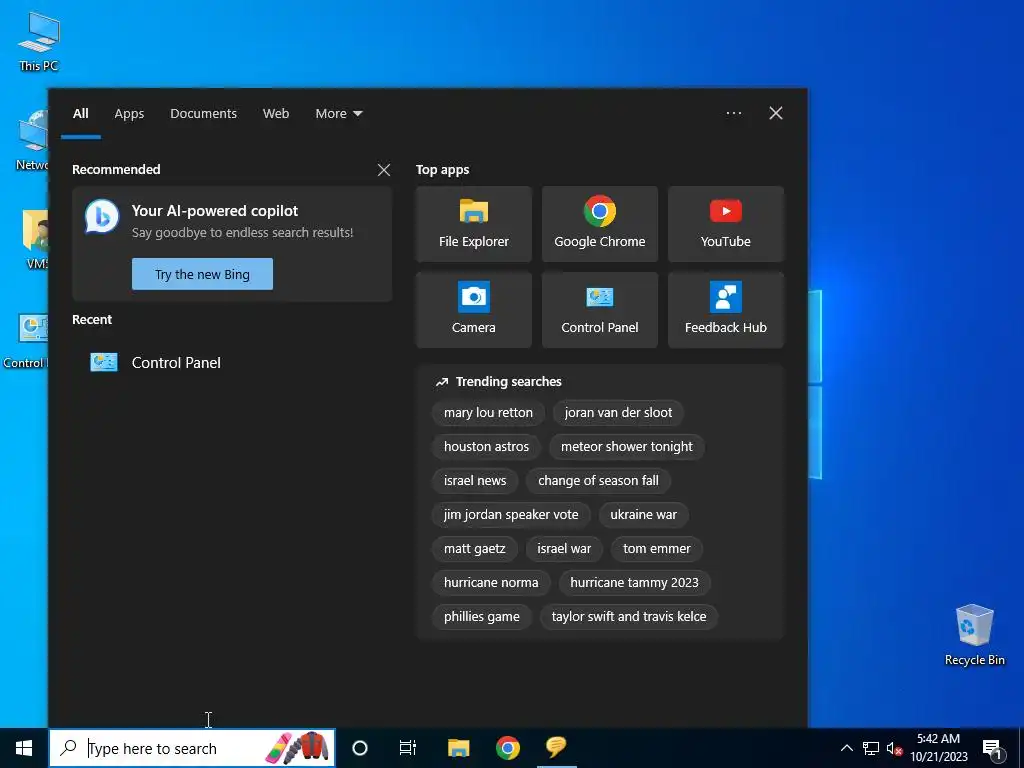The height and width of the screenshot is (768, 1024).
Task: Open Cortana circle on taskbar
Action: [360, 748]
